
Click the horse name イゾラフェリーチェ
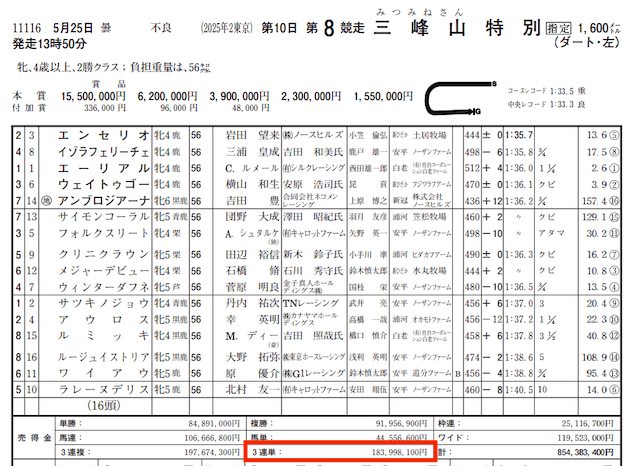(104, 152)
